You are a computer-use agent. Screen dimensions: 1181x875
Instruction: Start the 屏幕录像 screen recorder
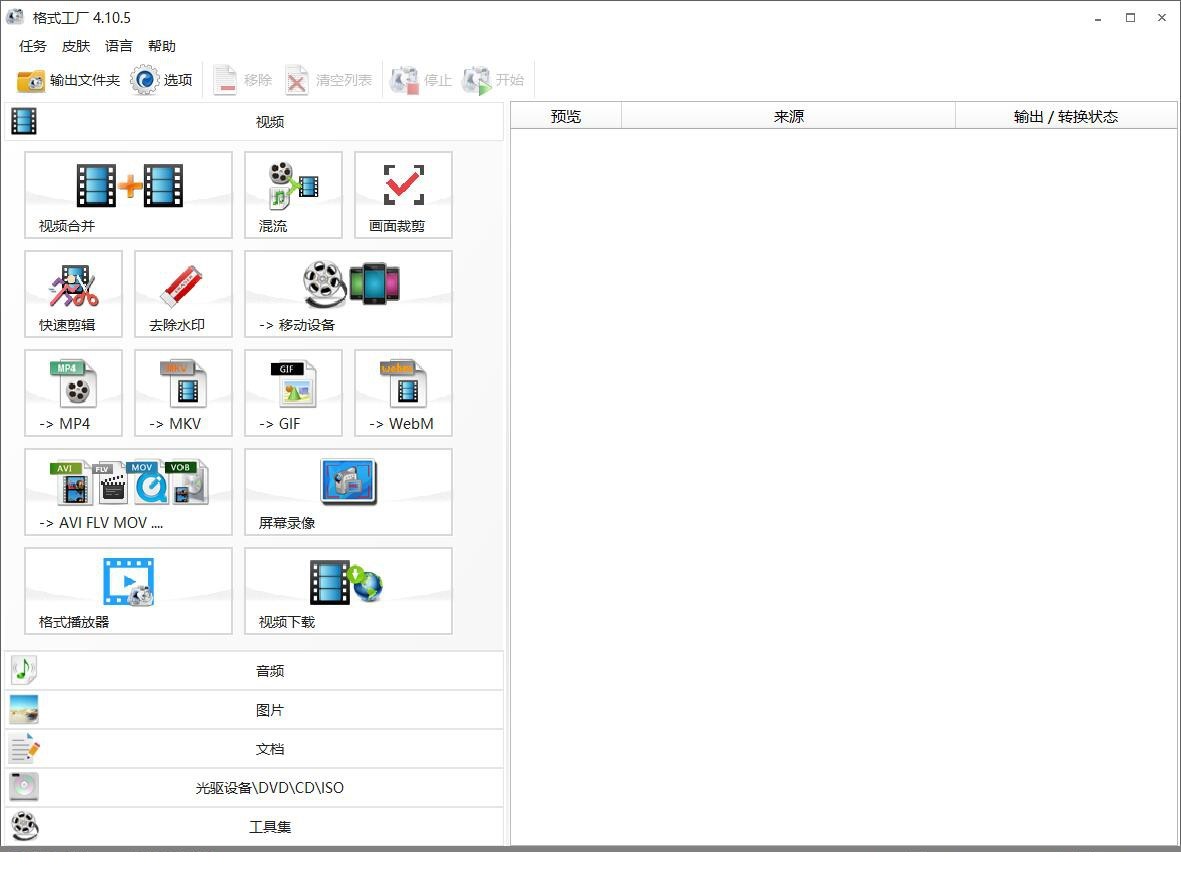[x=348, y=492]
